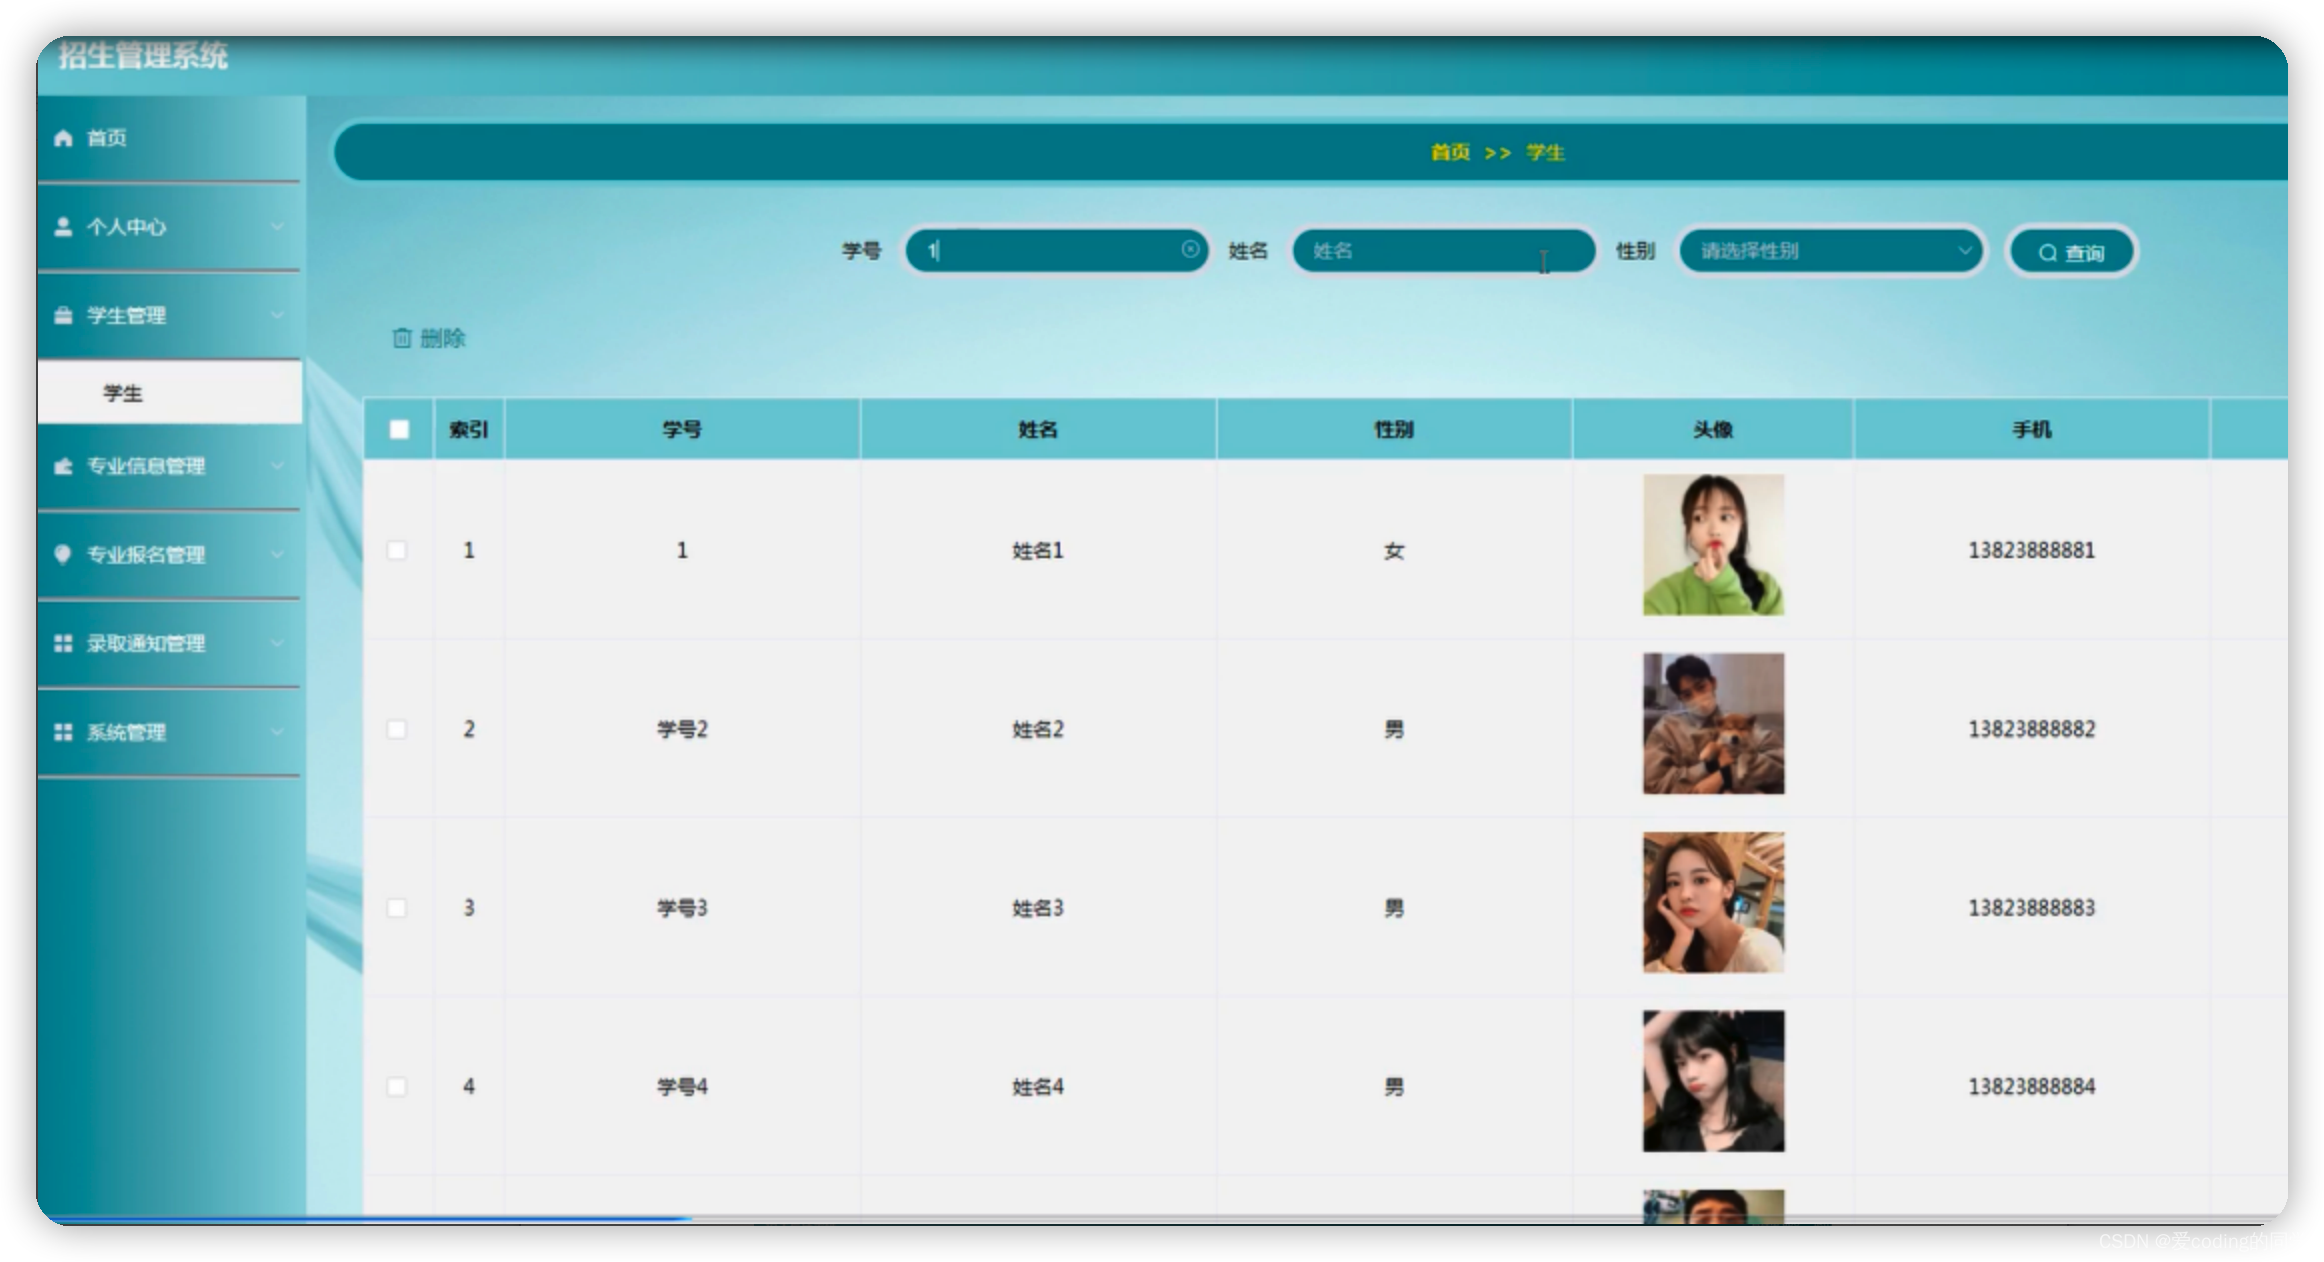Open the avatar of 姓名4
The width and height of the screenshot is (2324, 1262).
1713,1081
